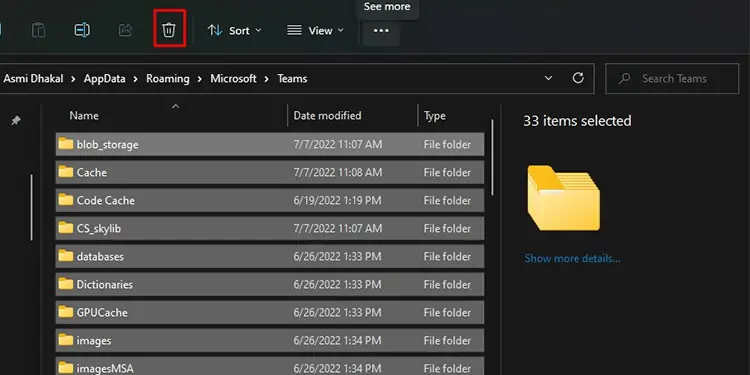Click the Rename icon in toolbar
750x375 pixels.
tap(82, 30)
